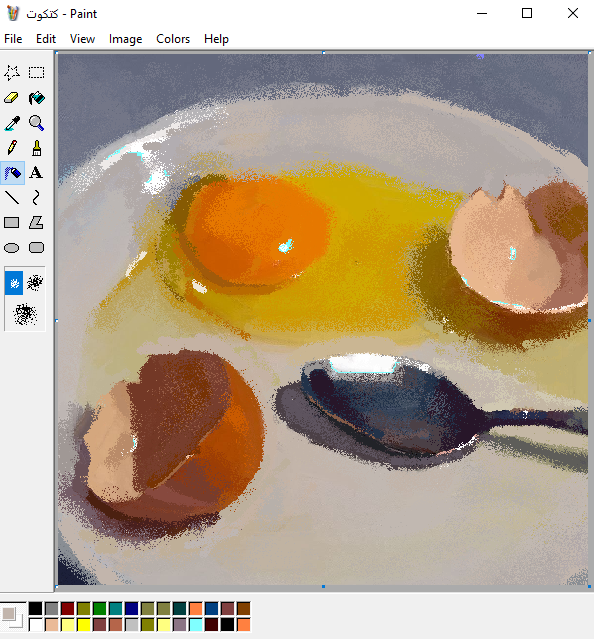Switch to the Pencil tool
Image resolution: width=594 pixels, height=639 pixels.
[x=12, y=148]
